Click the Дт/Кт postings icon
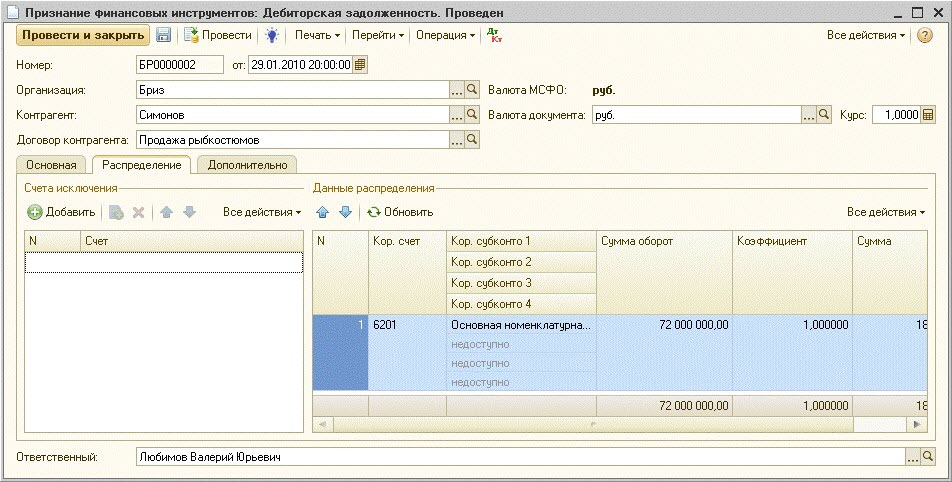Image resolution: width=952 pixels, height=482 pixels. point(493,35)
